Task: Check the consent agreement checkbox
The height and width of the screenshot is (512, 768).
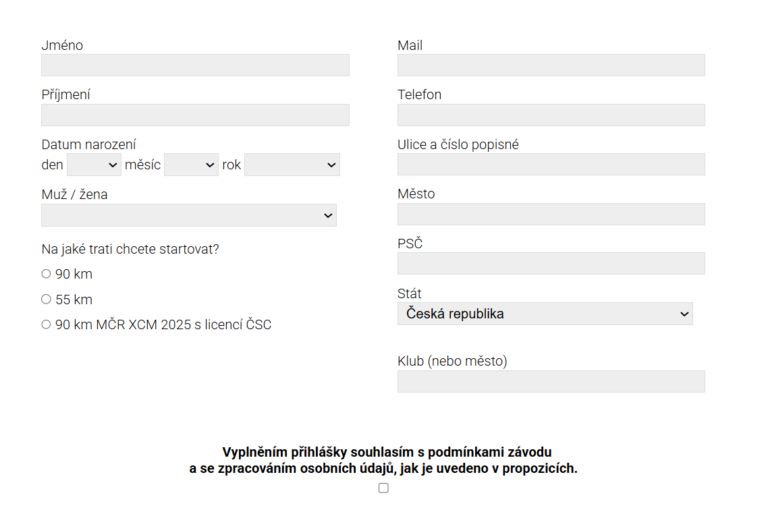Action: 383,488
